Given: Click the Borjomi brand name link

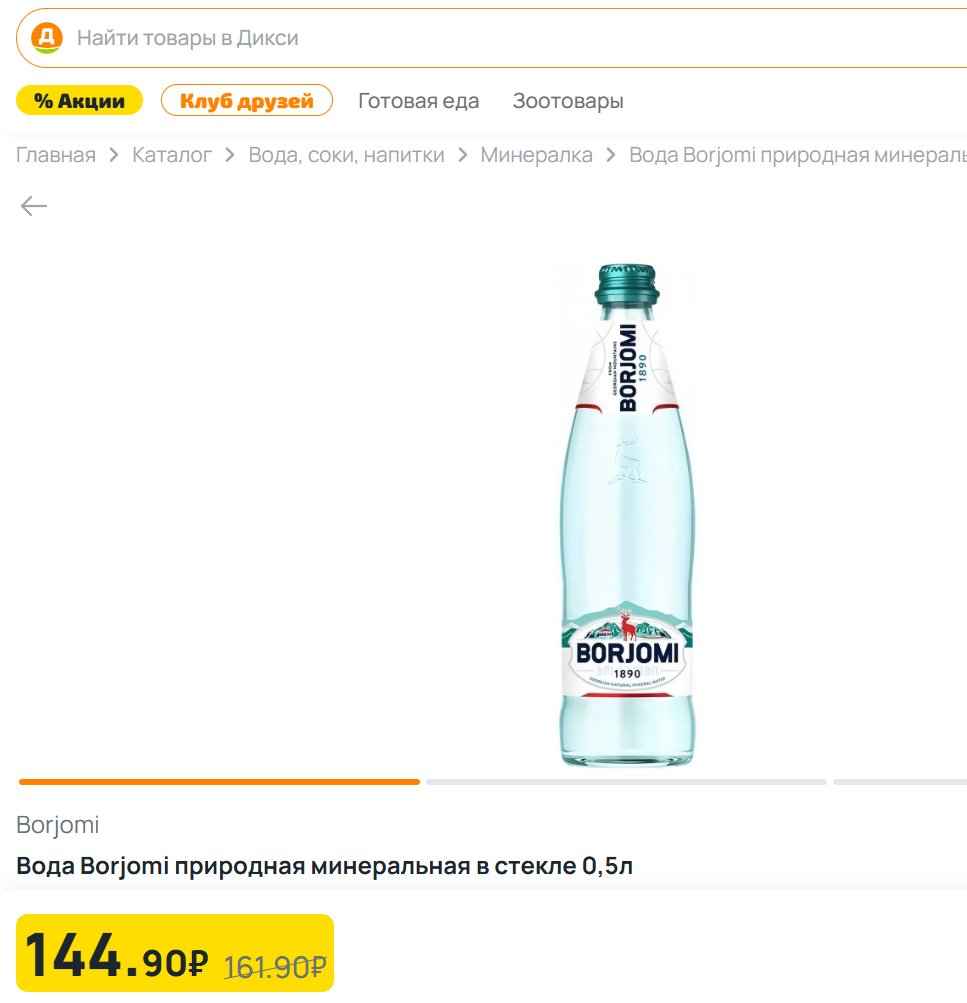Looking at the screenshot, I should point(58,825).
